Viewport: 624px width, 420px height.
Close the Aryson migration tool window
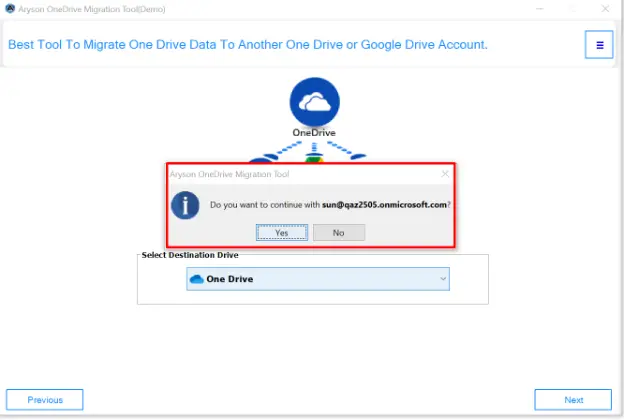tap(607, 9)
